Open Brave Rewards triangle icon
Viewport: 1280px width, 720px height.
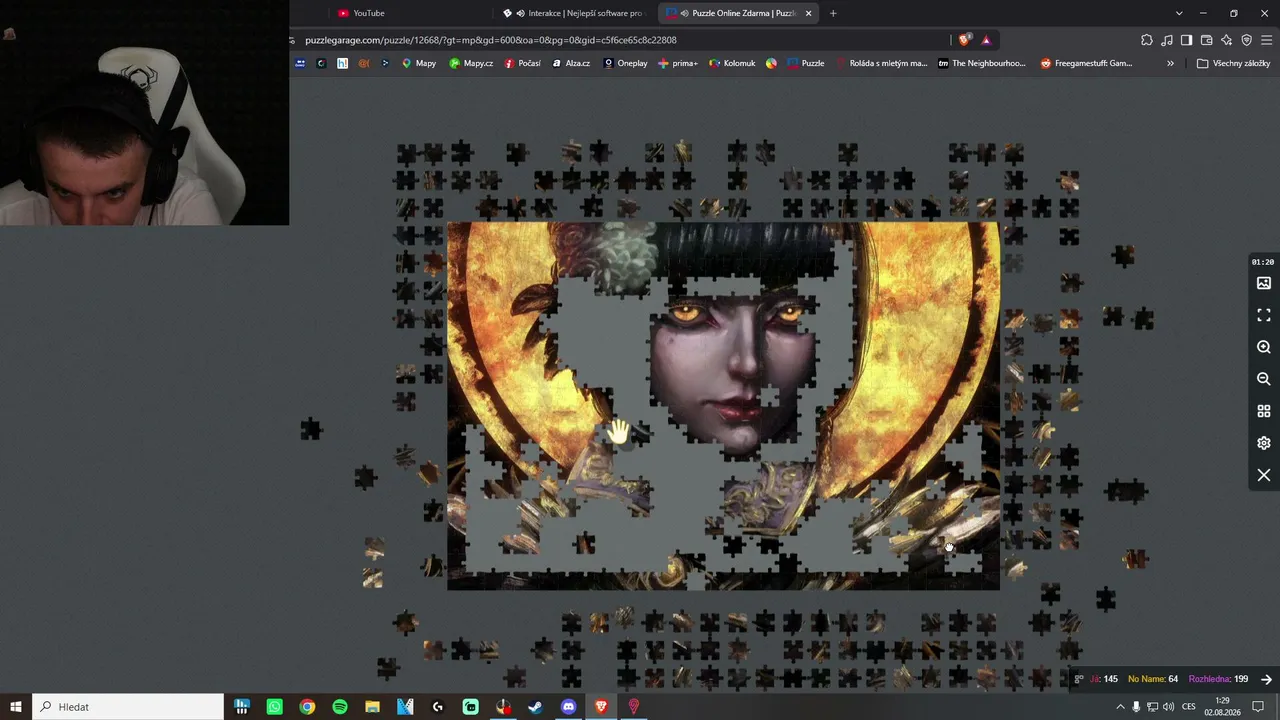986,40
